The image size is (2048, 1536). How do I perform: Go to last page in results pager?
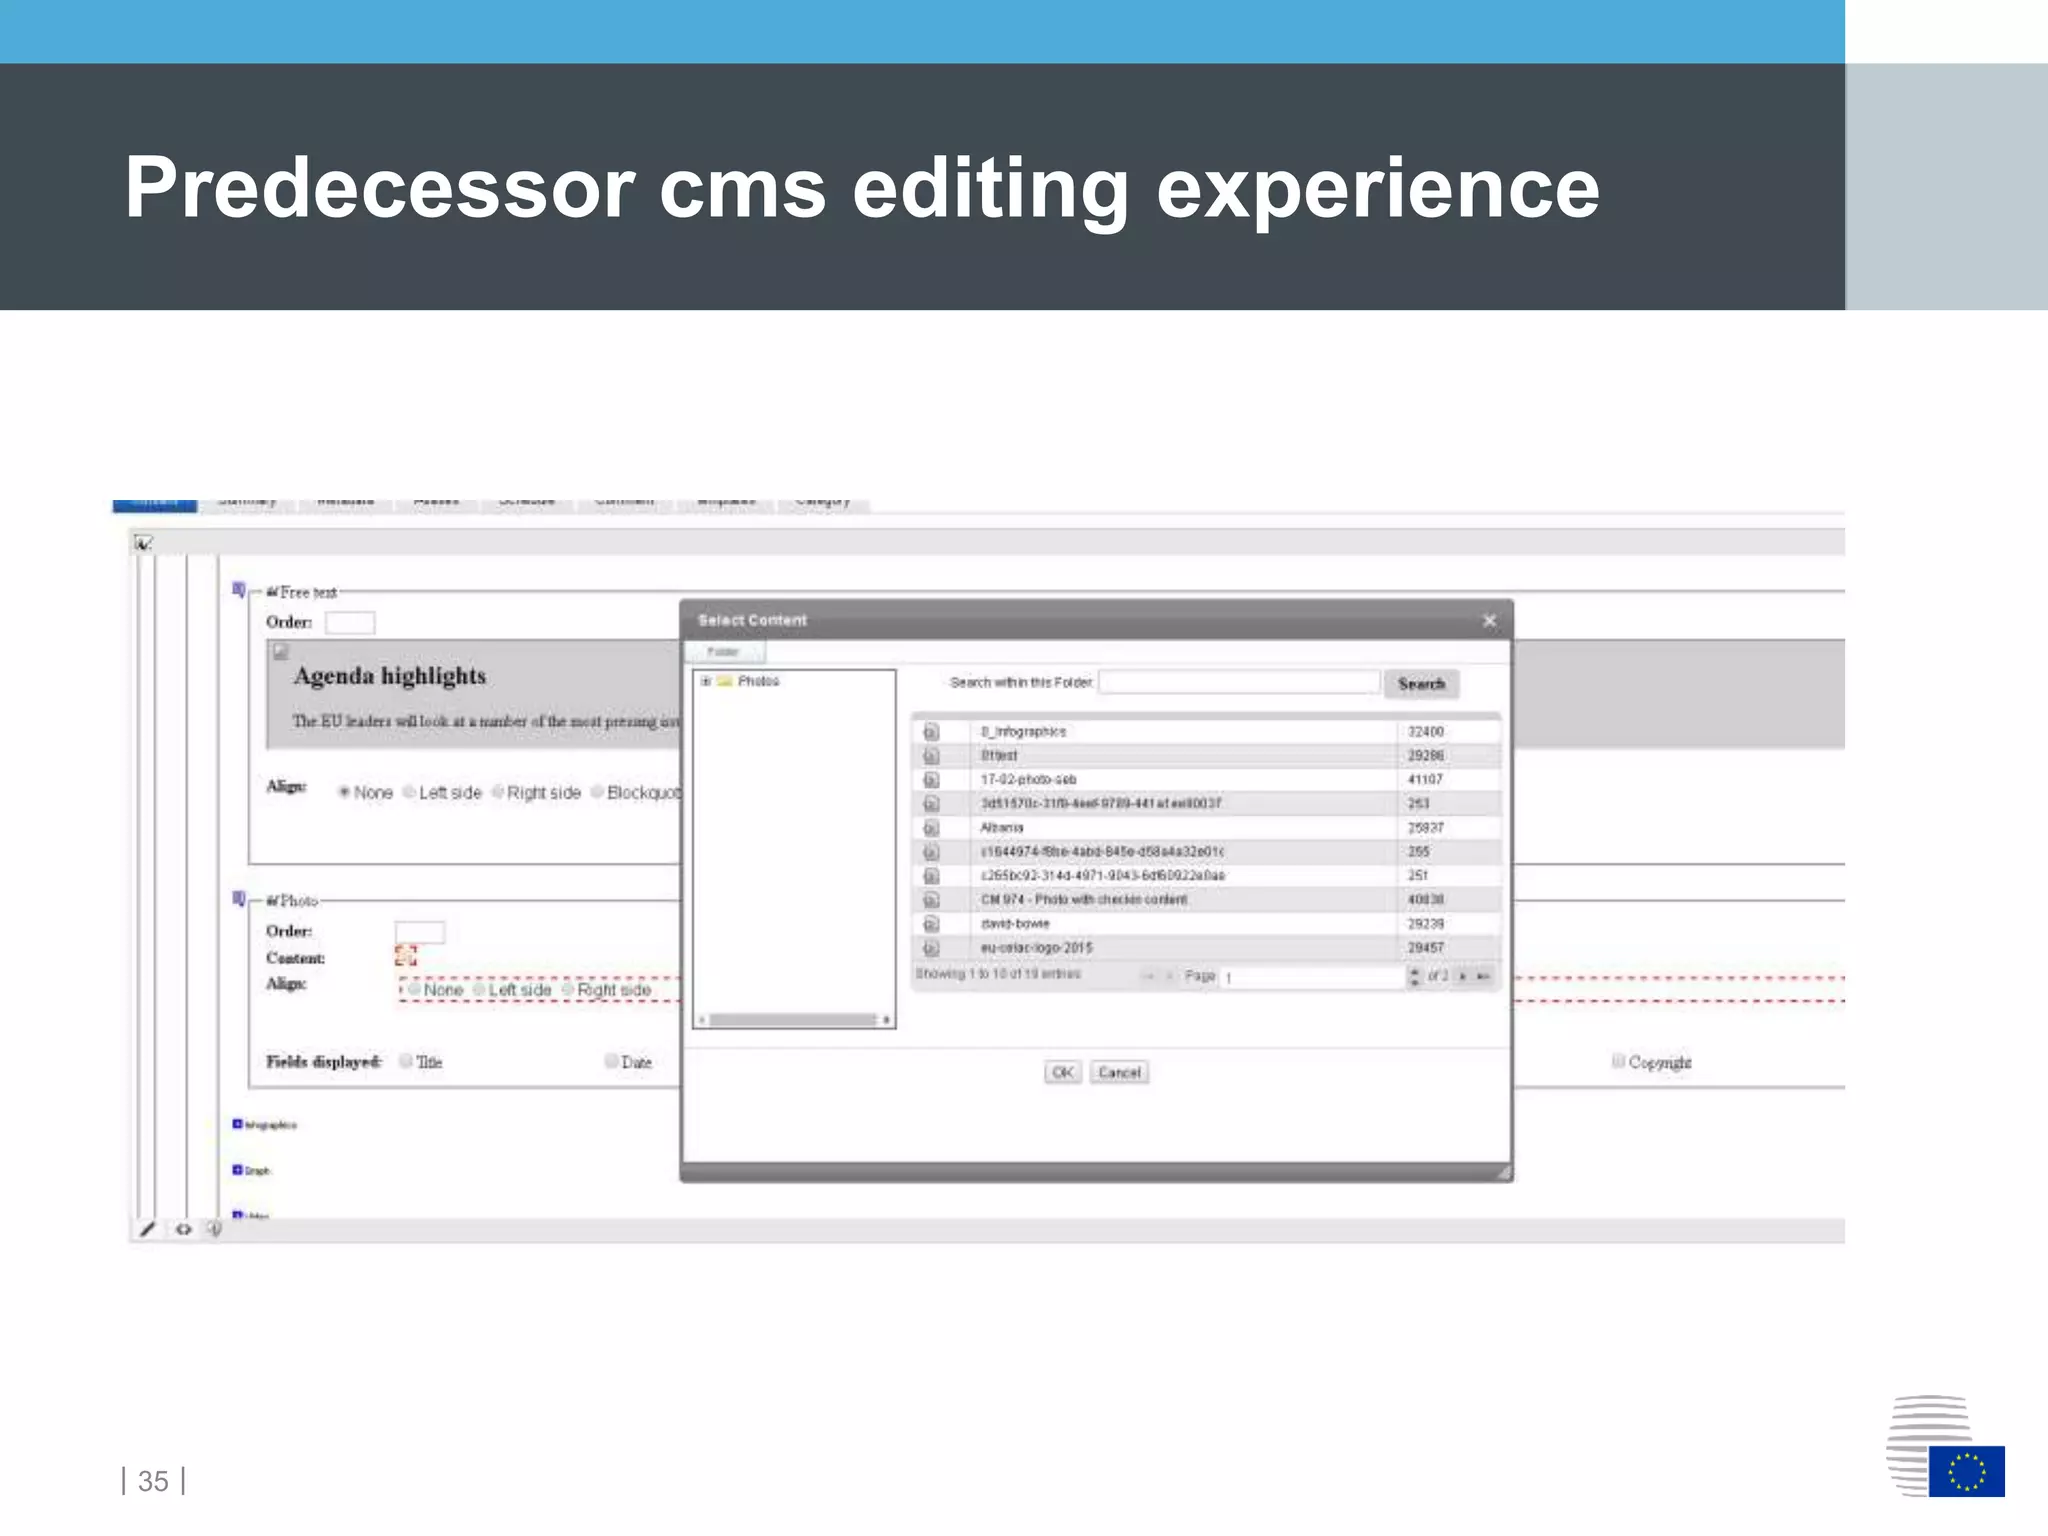click(x=1483, y=976)
